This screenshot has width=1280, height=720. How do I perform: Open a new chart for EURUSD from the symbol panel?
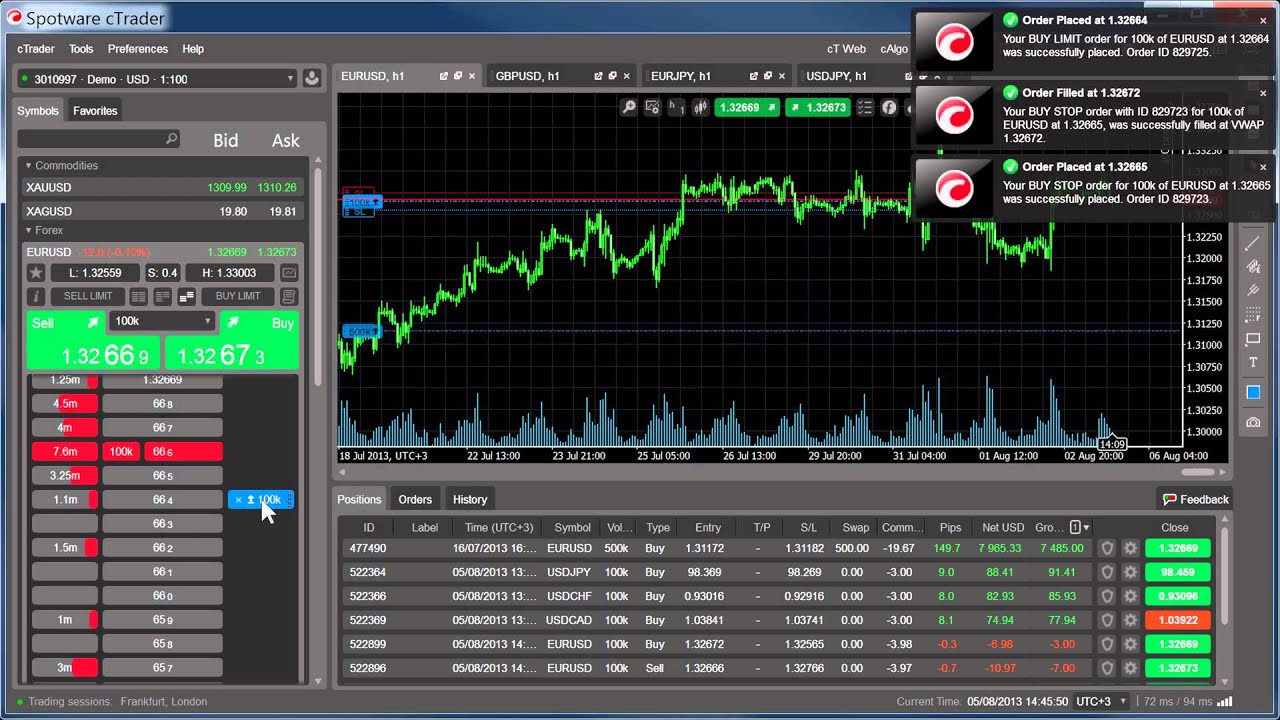(289, 273)
